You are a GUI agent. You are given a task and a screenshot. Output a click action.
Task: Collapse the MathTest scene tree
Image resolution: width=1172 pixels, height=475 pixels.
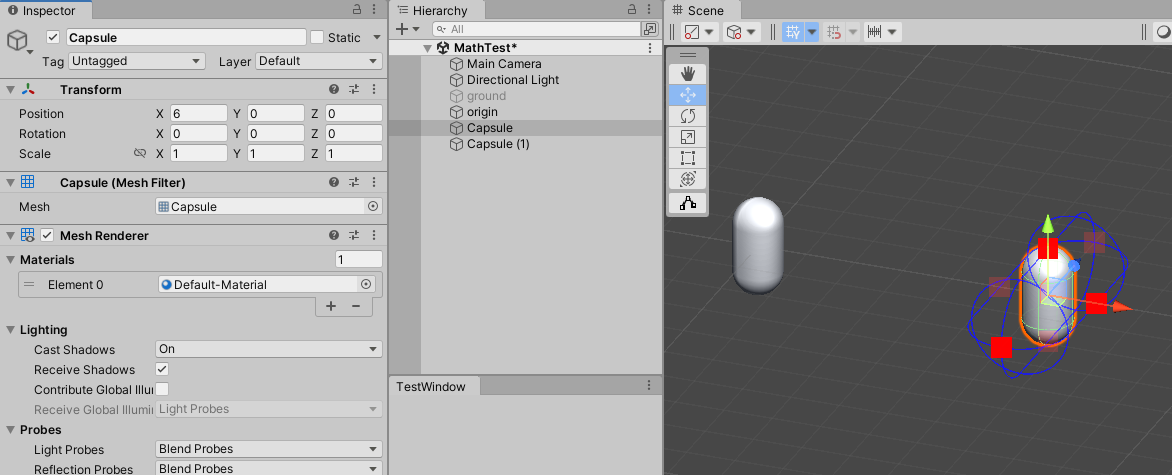click(427, 48)
